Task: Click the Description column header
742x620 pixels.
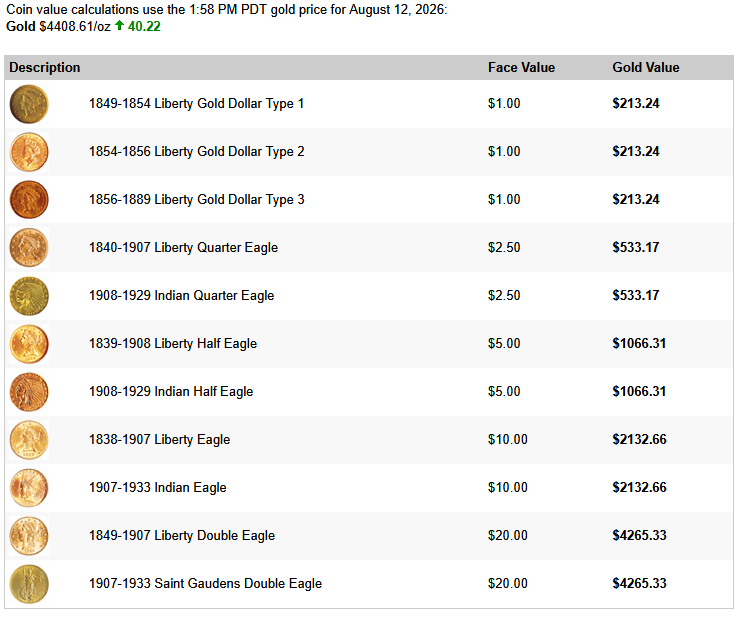Action: pos(45,68)
